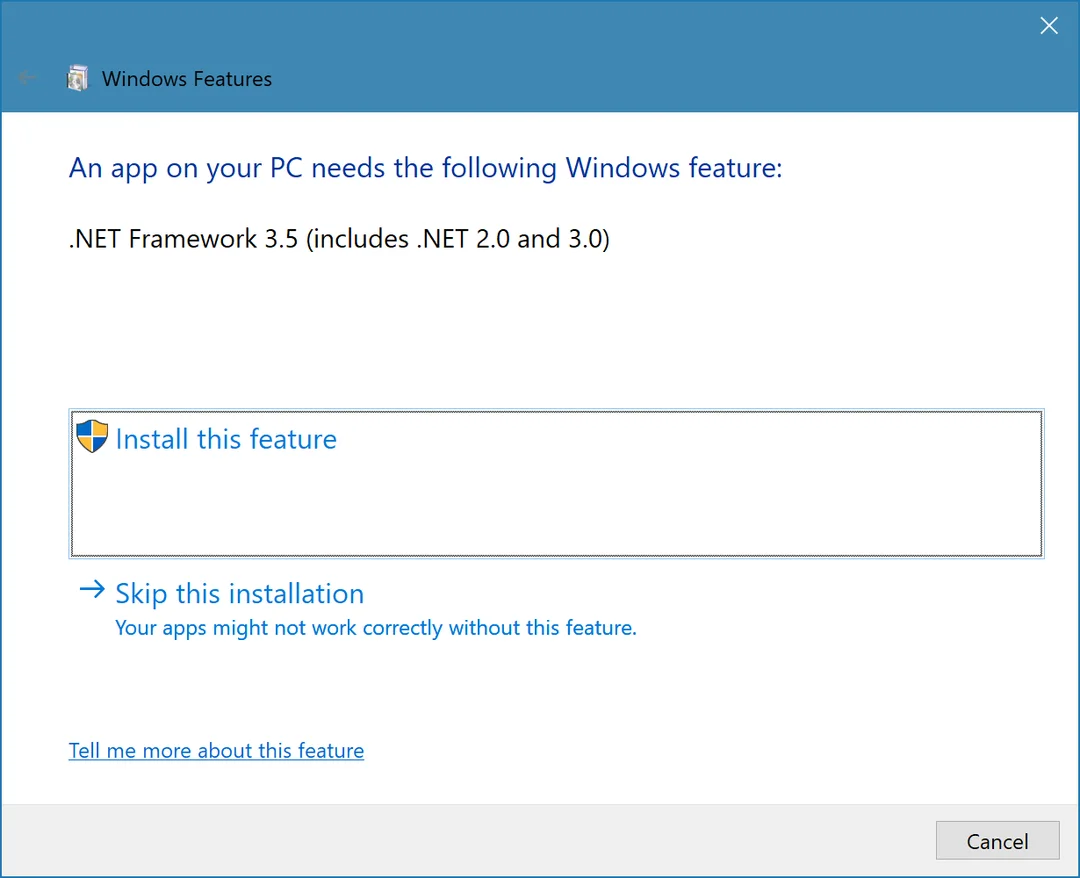
Task: Select the .NET Framework 3.5 feature text
Action: (x=339, y=239)
